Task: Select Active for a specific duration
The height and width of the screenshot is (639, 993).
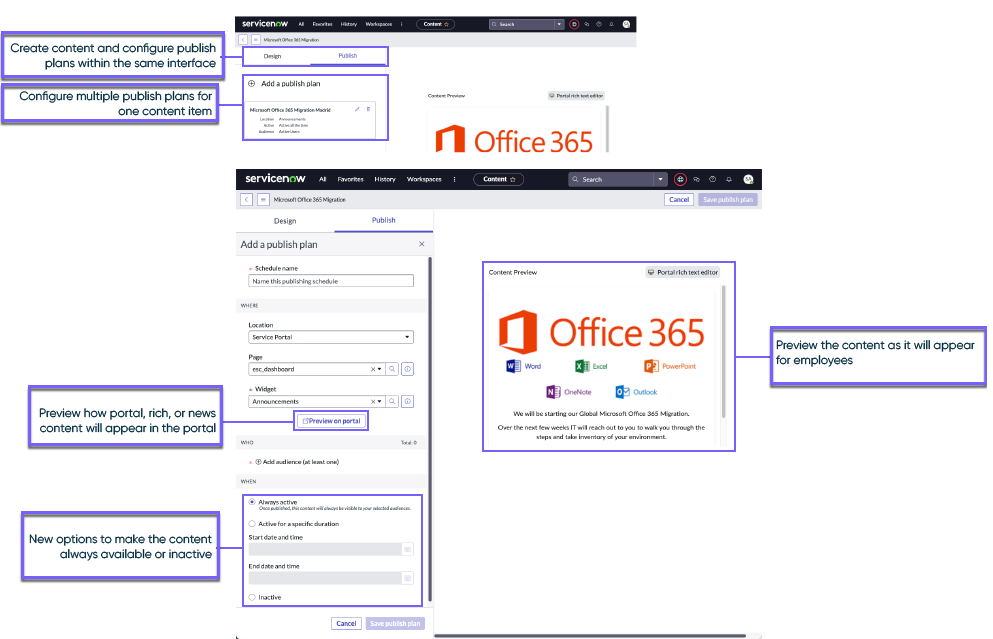Action: [252, 524]
